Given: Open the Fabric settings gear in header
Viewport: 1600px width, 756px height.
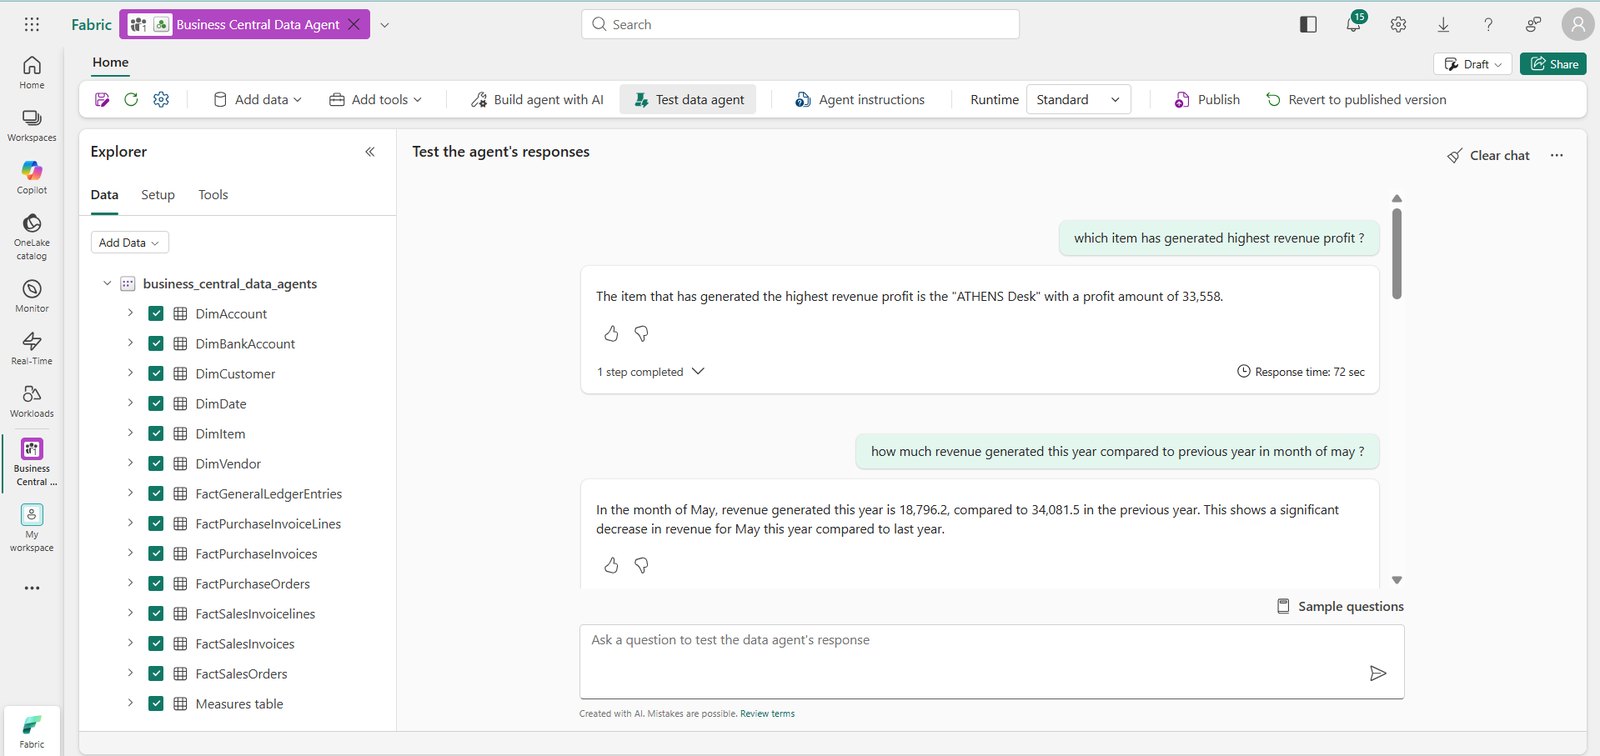Looking at the screenshot, I should pos(1398,24).
